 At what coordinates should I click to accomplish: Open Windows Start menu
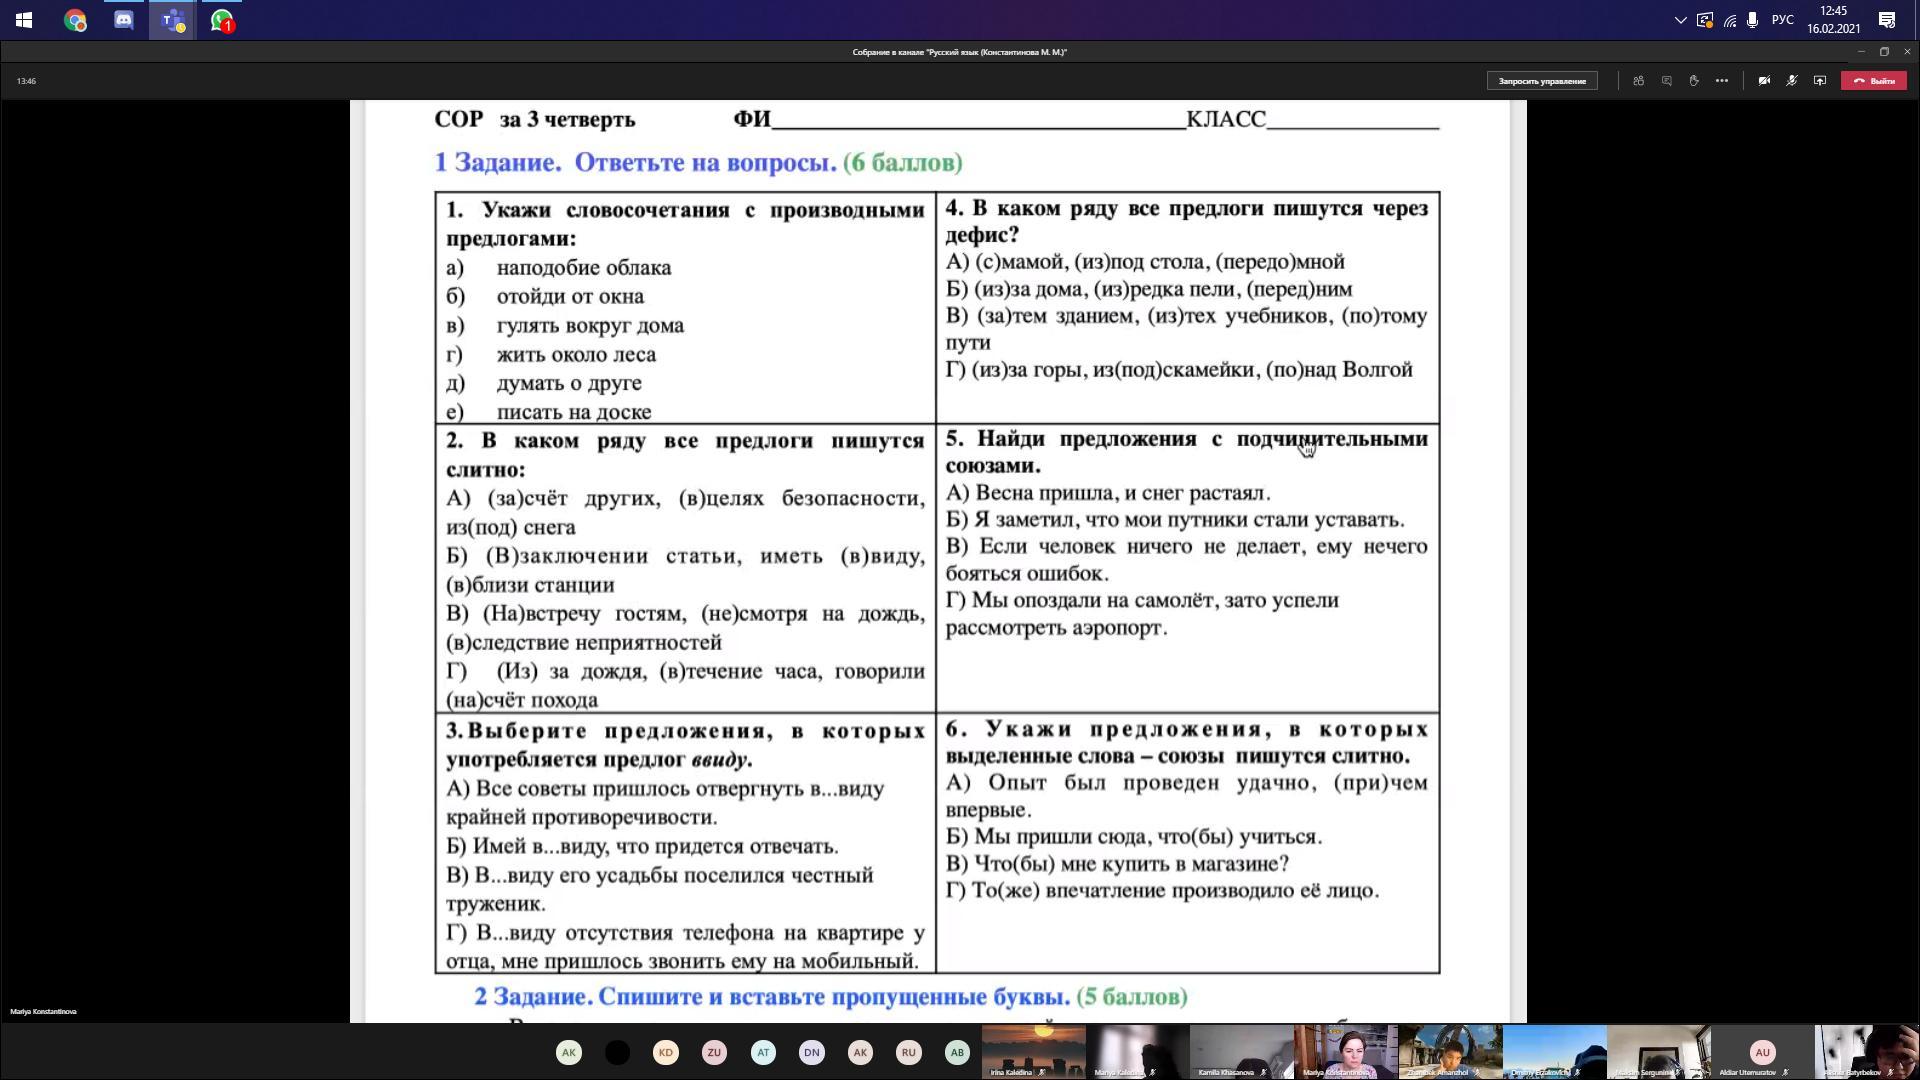[24, 20]
